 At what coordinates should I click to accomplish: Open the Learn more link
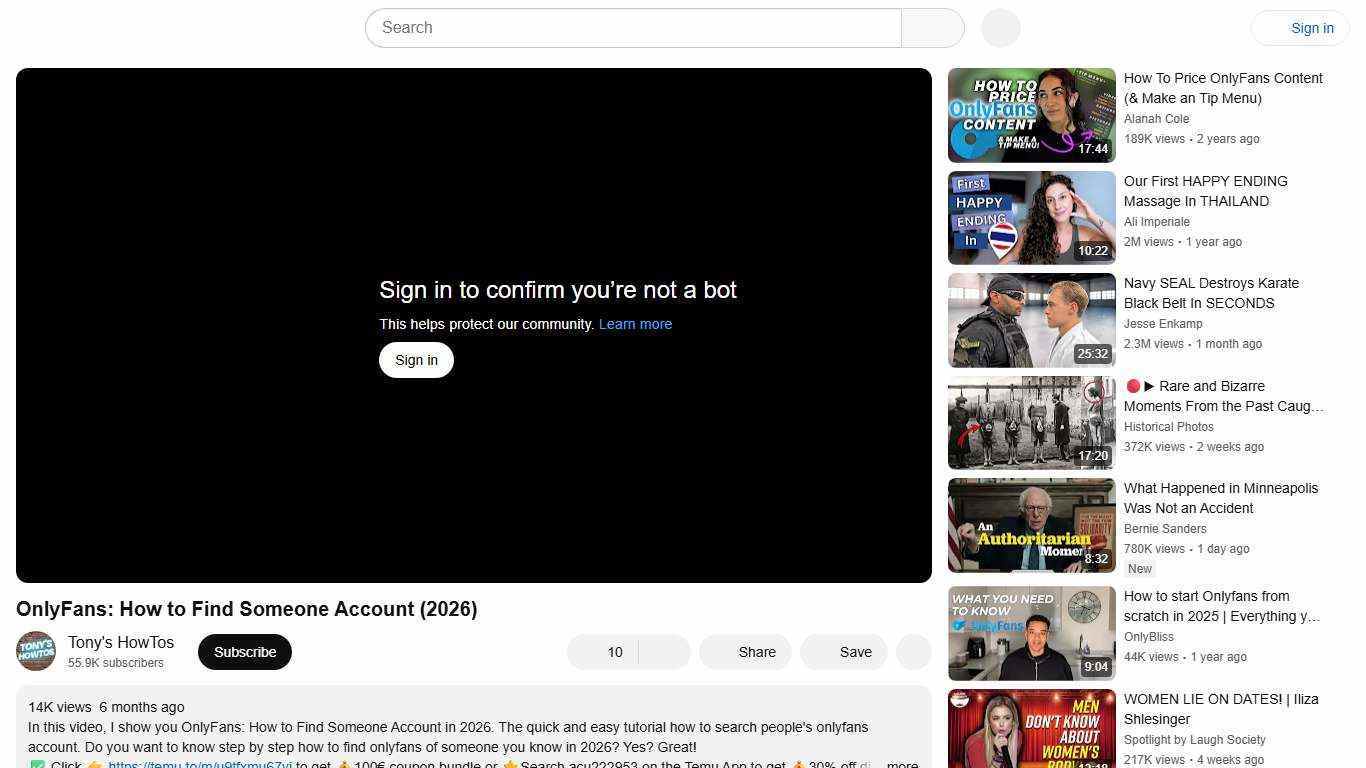click(x=634, y=323)
